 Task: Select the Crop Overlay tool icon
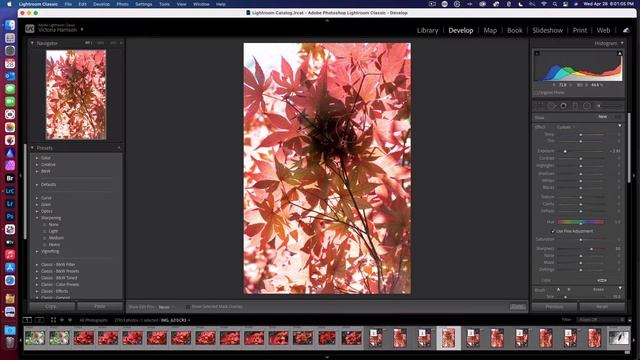click(540, 106)
